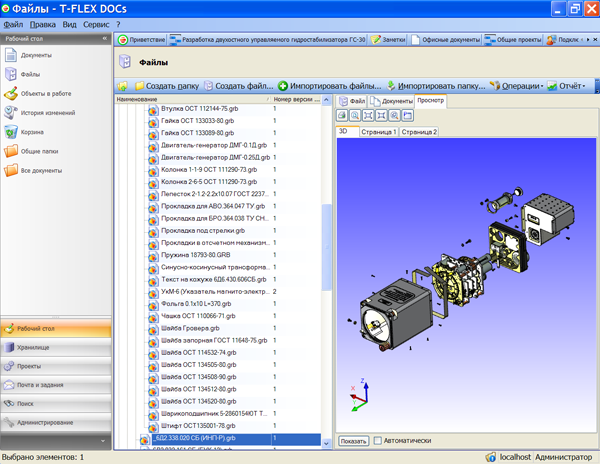Select the Страница 1 tab
Image resolution: width=600 pixels, height=464 pixels.
(378, 132)
